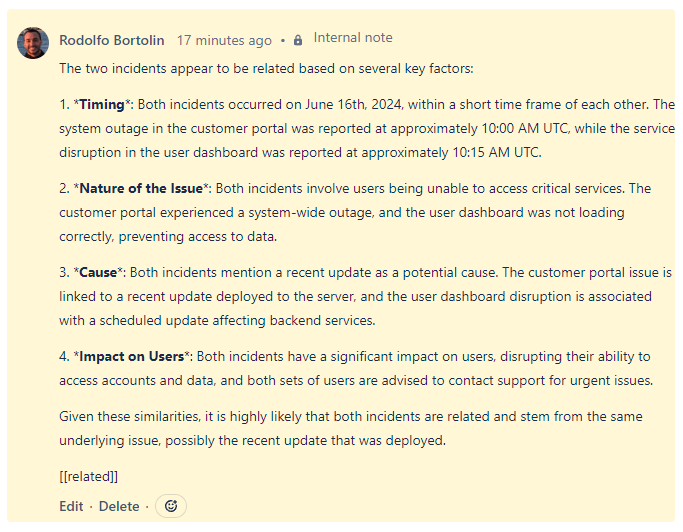Edit this internal note

tap(71, 506)
